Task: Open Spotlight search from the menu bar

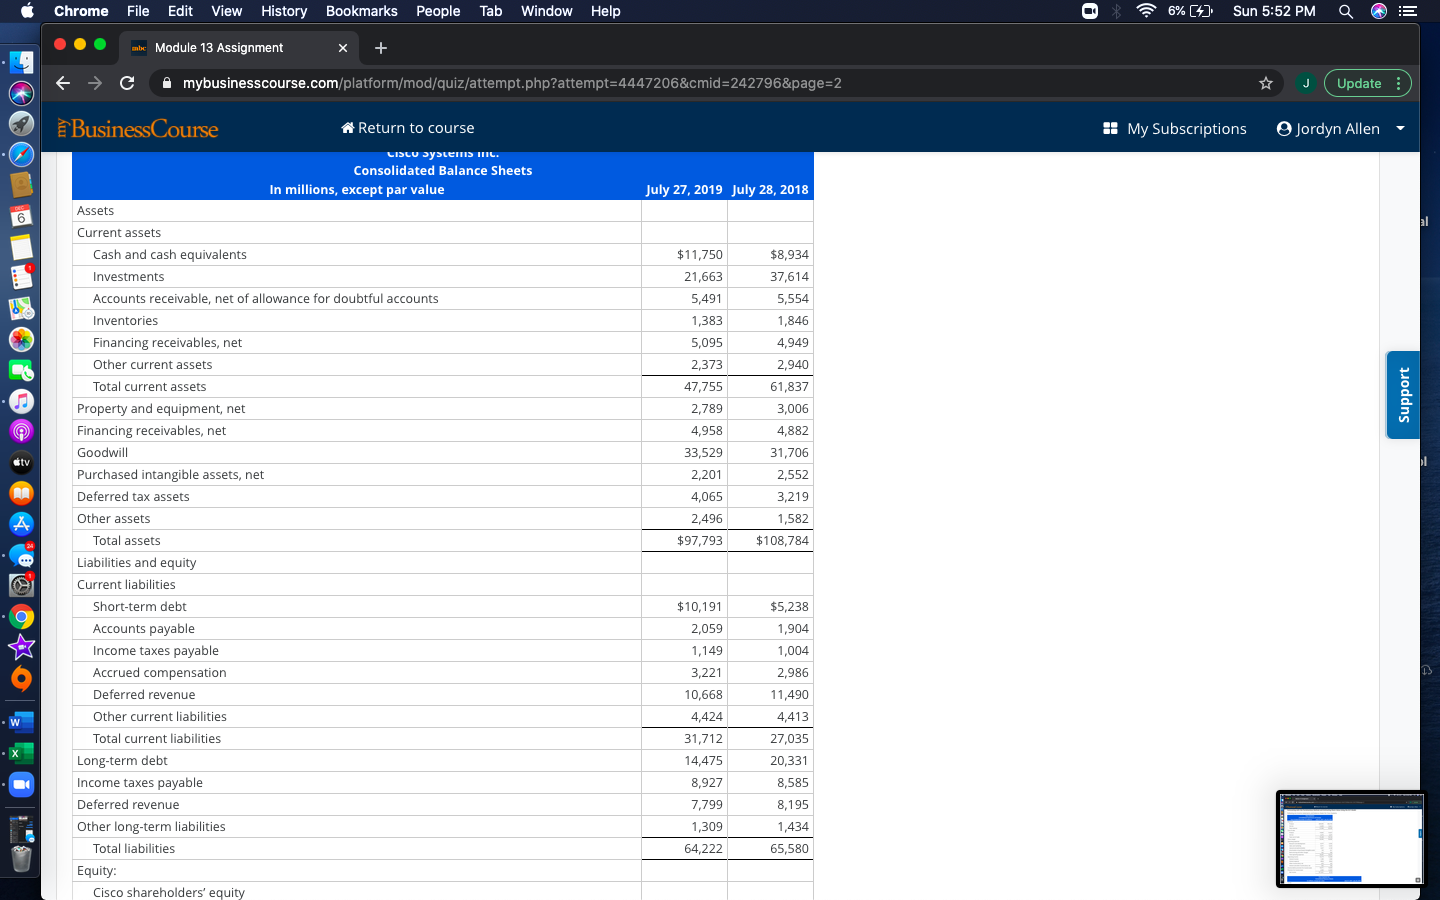Action: click(x=1346, y=11)
